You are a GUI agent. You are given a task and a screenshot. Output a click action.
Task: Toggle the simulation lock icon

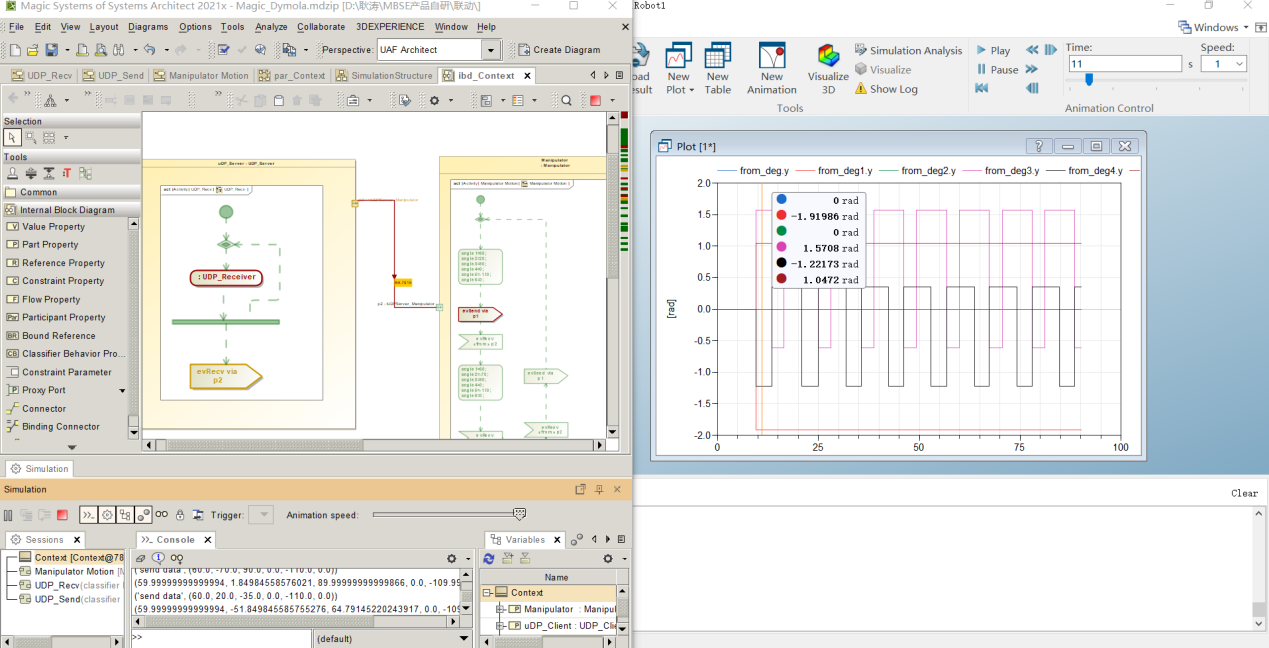180,515
